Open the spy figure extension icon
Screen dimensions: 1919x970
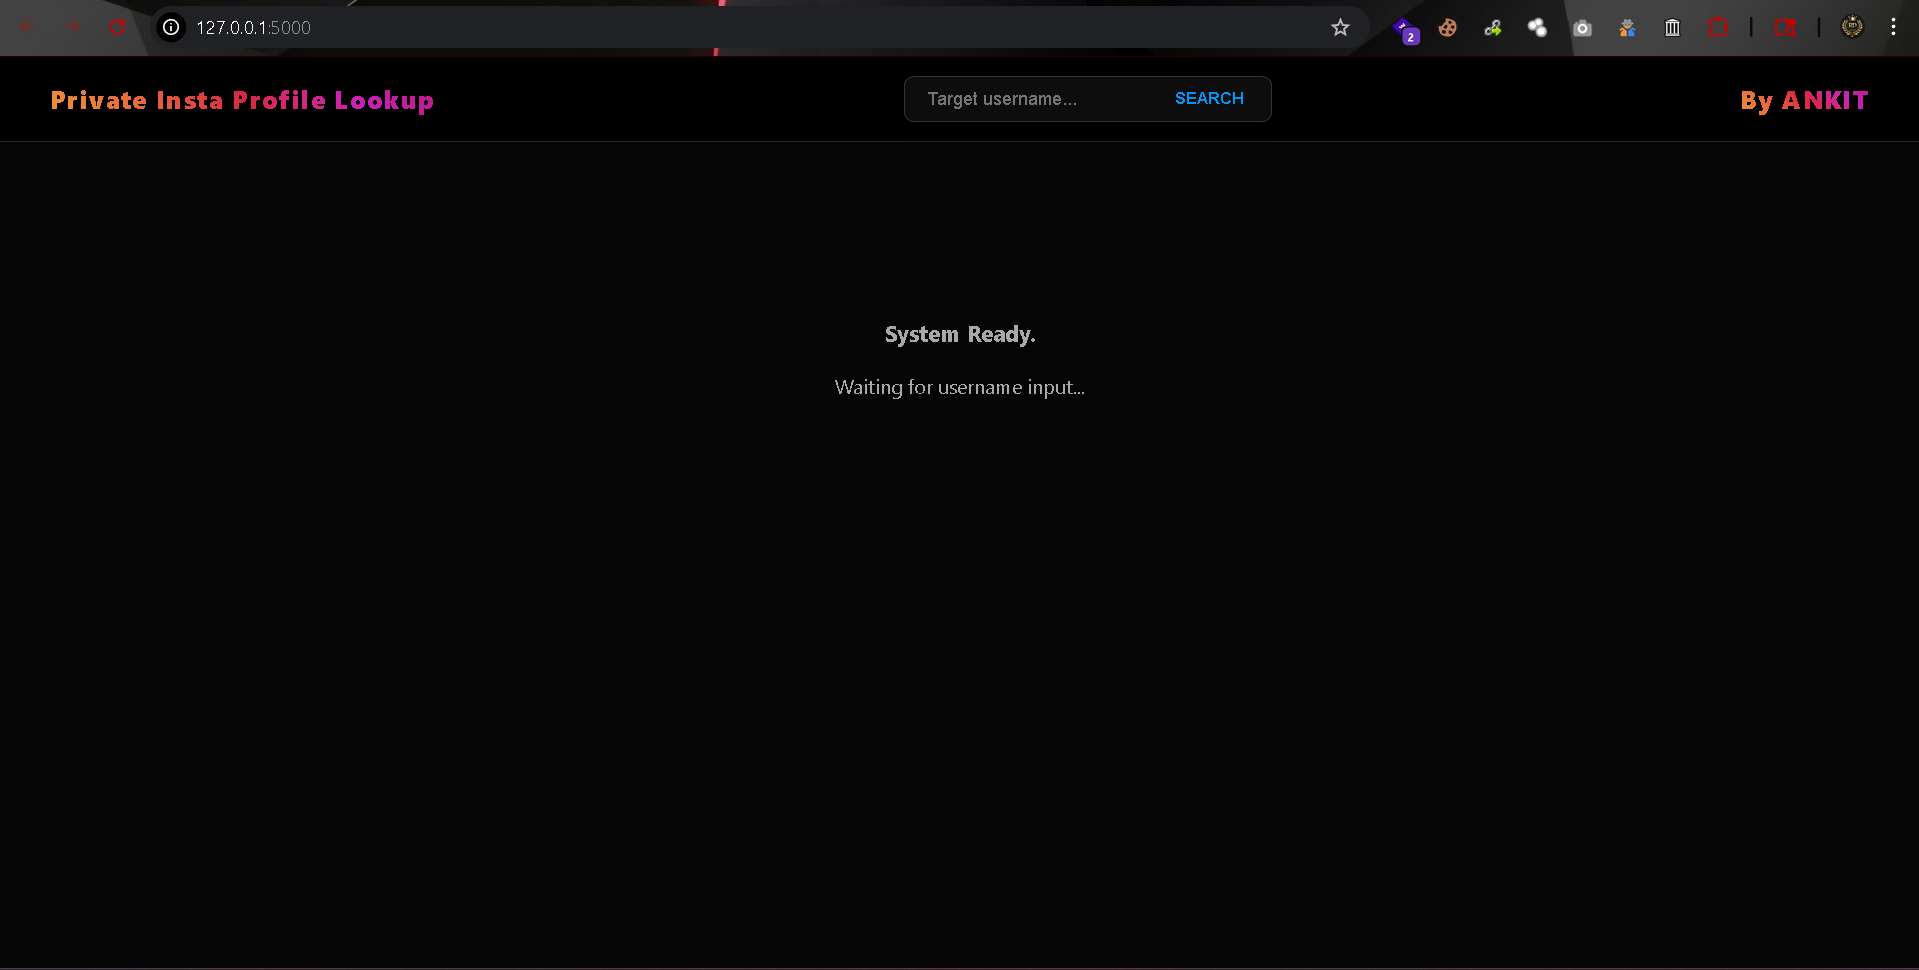click(x=1627, y=28)
